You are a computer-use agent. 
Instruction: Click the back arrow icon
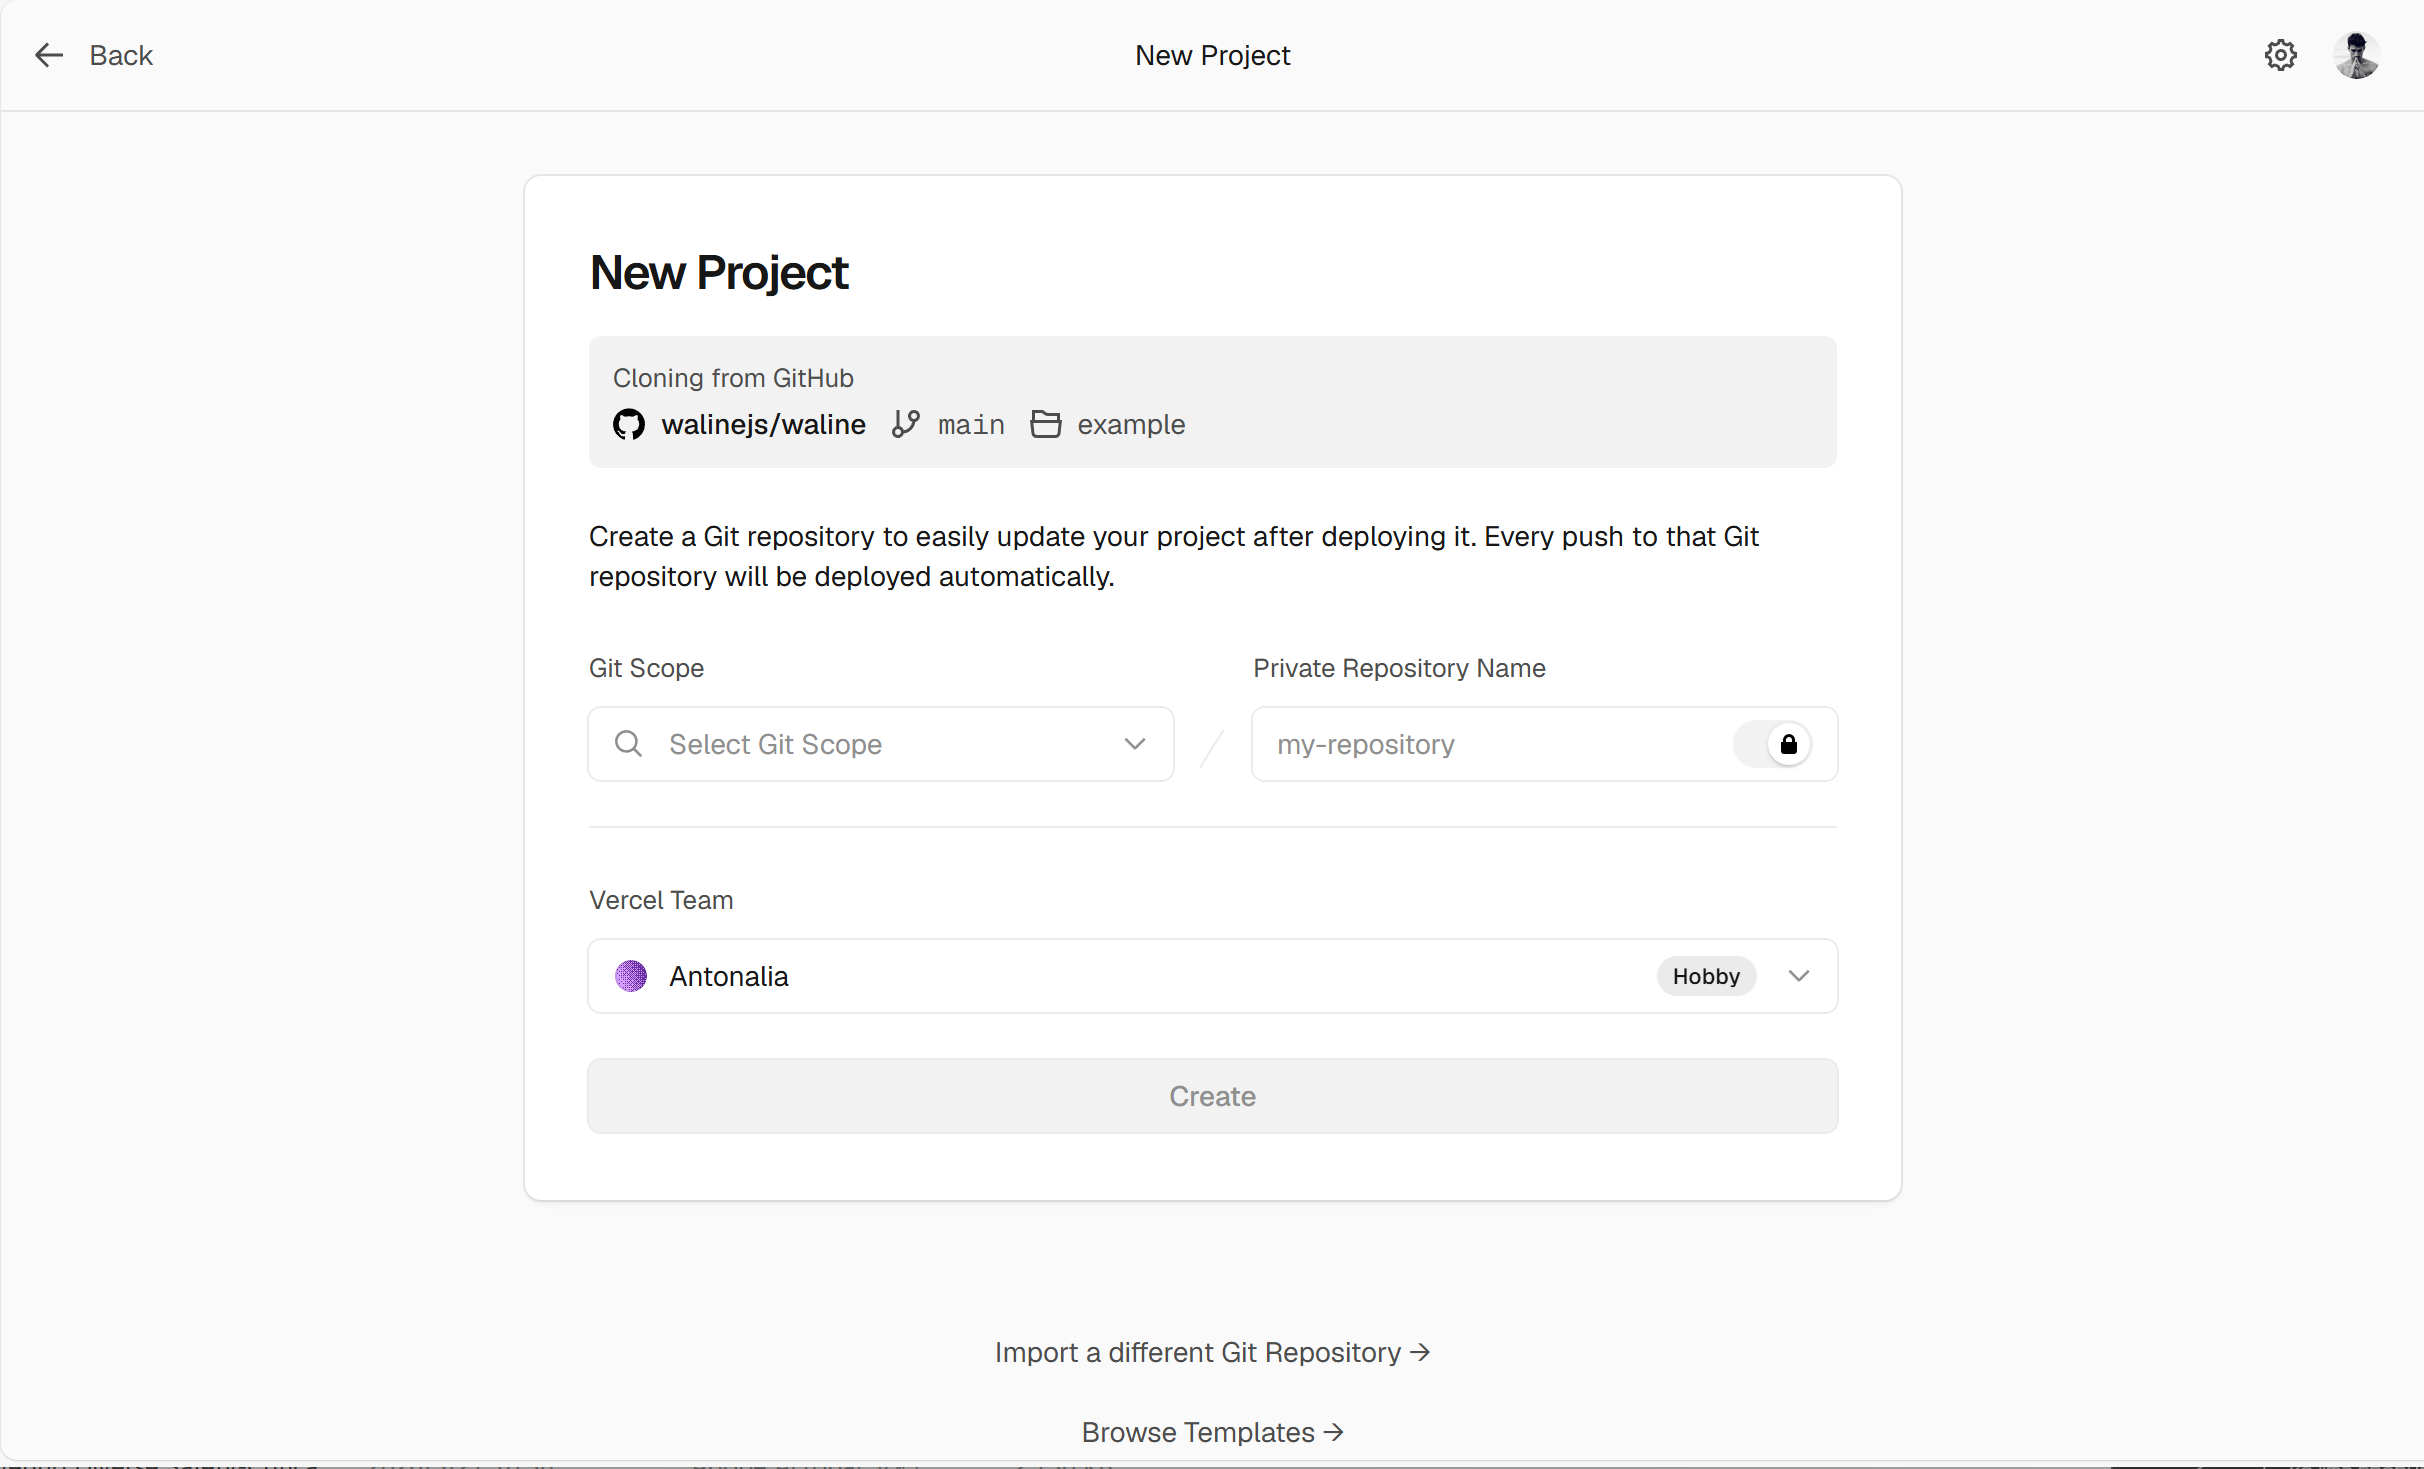click(x=48, y=55)
